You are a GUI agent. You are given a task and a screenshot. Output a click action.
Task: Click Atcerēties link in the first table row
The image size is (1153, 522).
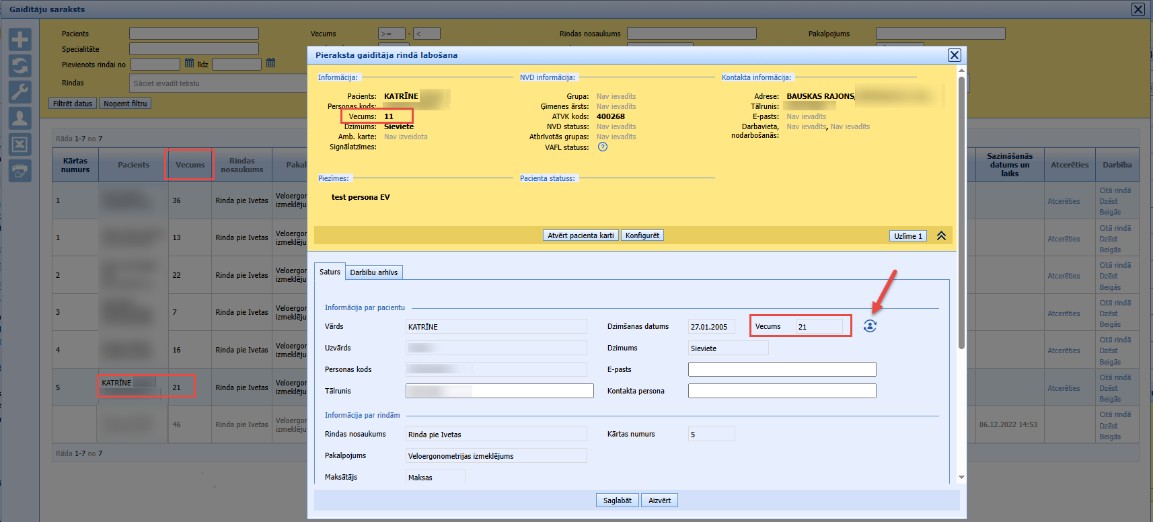pyautogui.click(x=1064, y=201)
